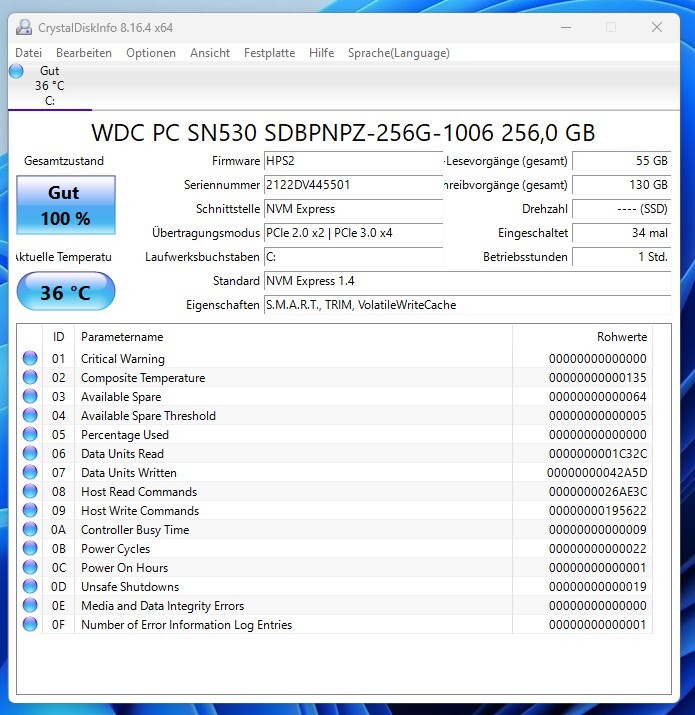695x715 pixels.
Task: Click the Betriebsstunden value 1 Std.
Action: click(622, 257)
